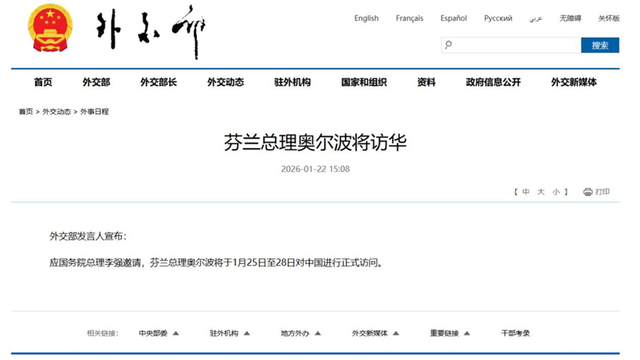The width and height of the screenshot is (640, 360).
Task: Set font size to 大
Action: coord(541,192)
